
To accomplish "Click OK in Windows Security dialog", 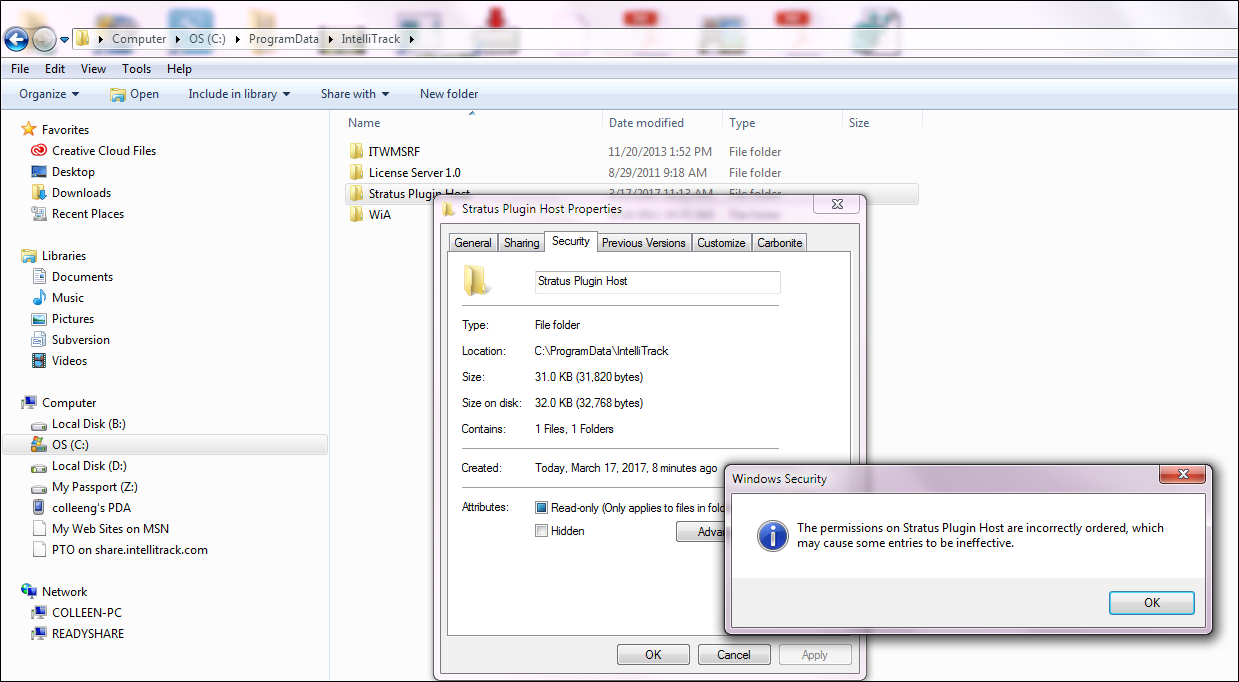I will [x=1152, y=603].
